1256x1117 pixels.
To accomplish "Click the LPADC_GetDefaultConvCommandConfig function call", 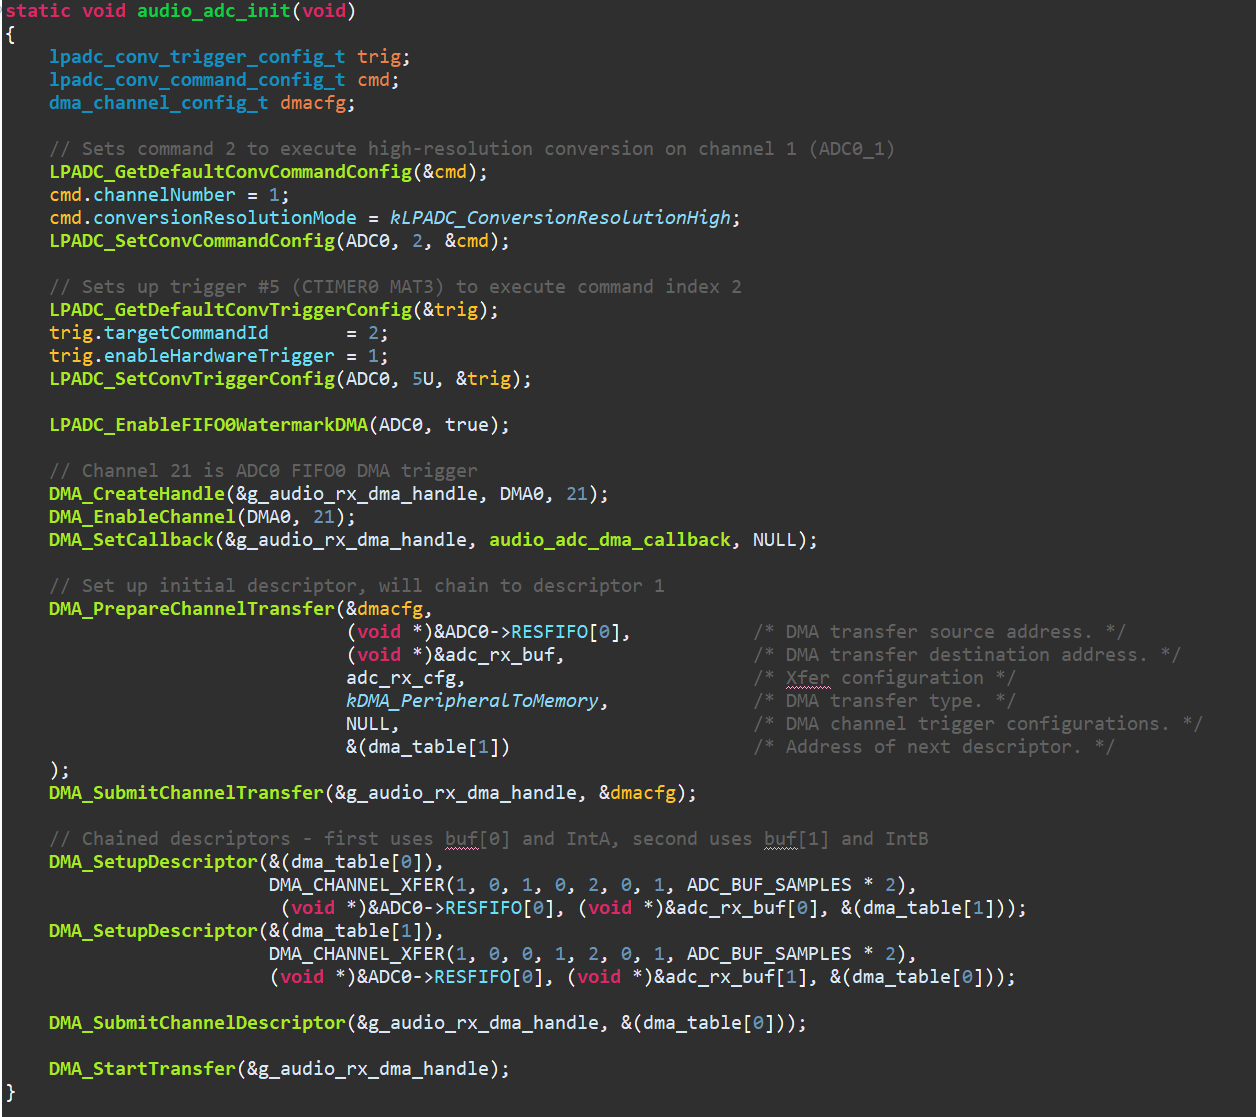I will pyautogui.click(x=230, y=172).
